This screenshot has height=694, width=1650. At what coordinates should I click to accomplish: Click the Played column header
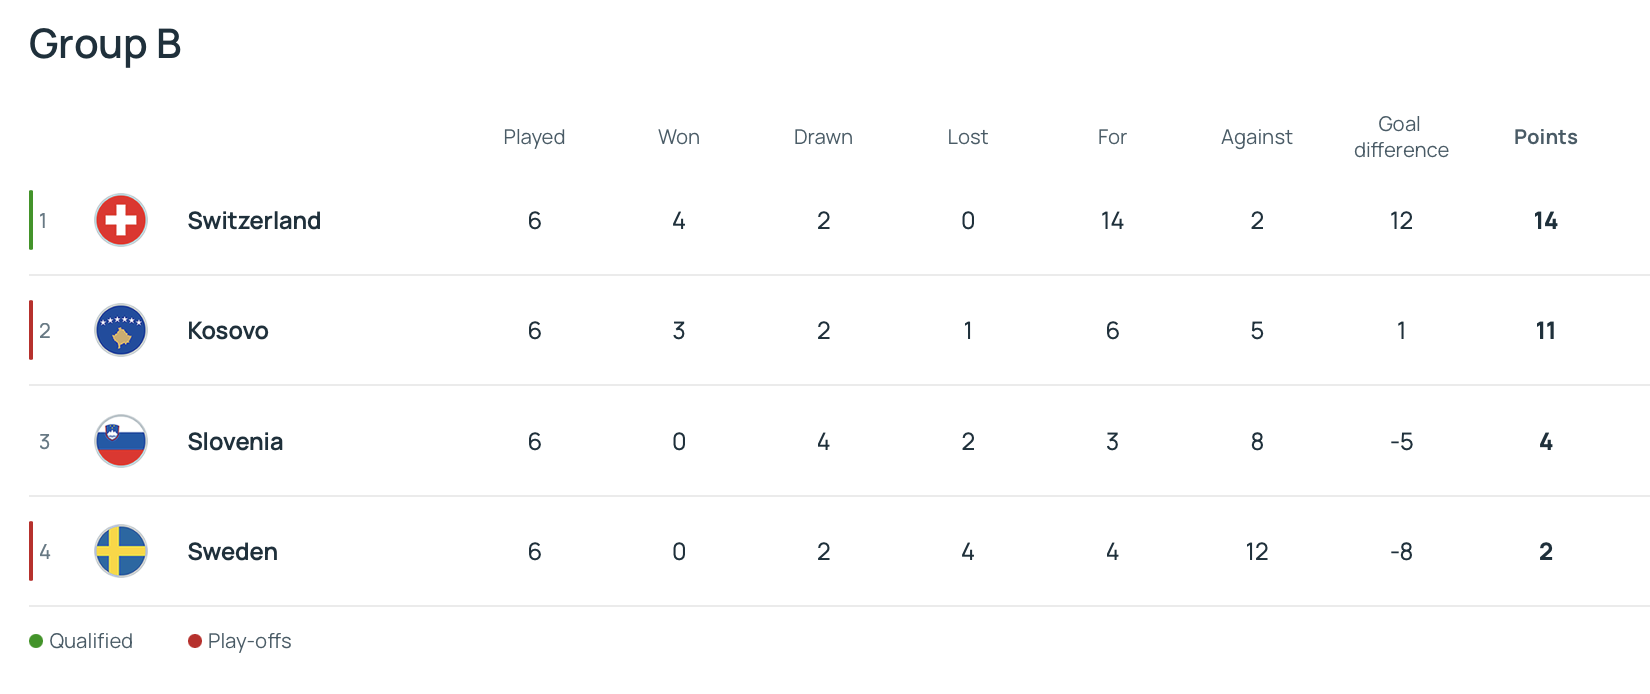point(534,137)
